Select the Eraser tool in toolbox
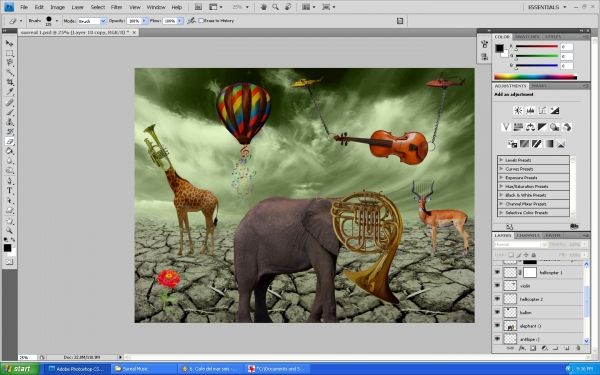 9,141
